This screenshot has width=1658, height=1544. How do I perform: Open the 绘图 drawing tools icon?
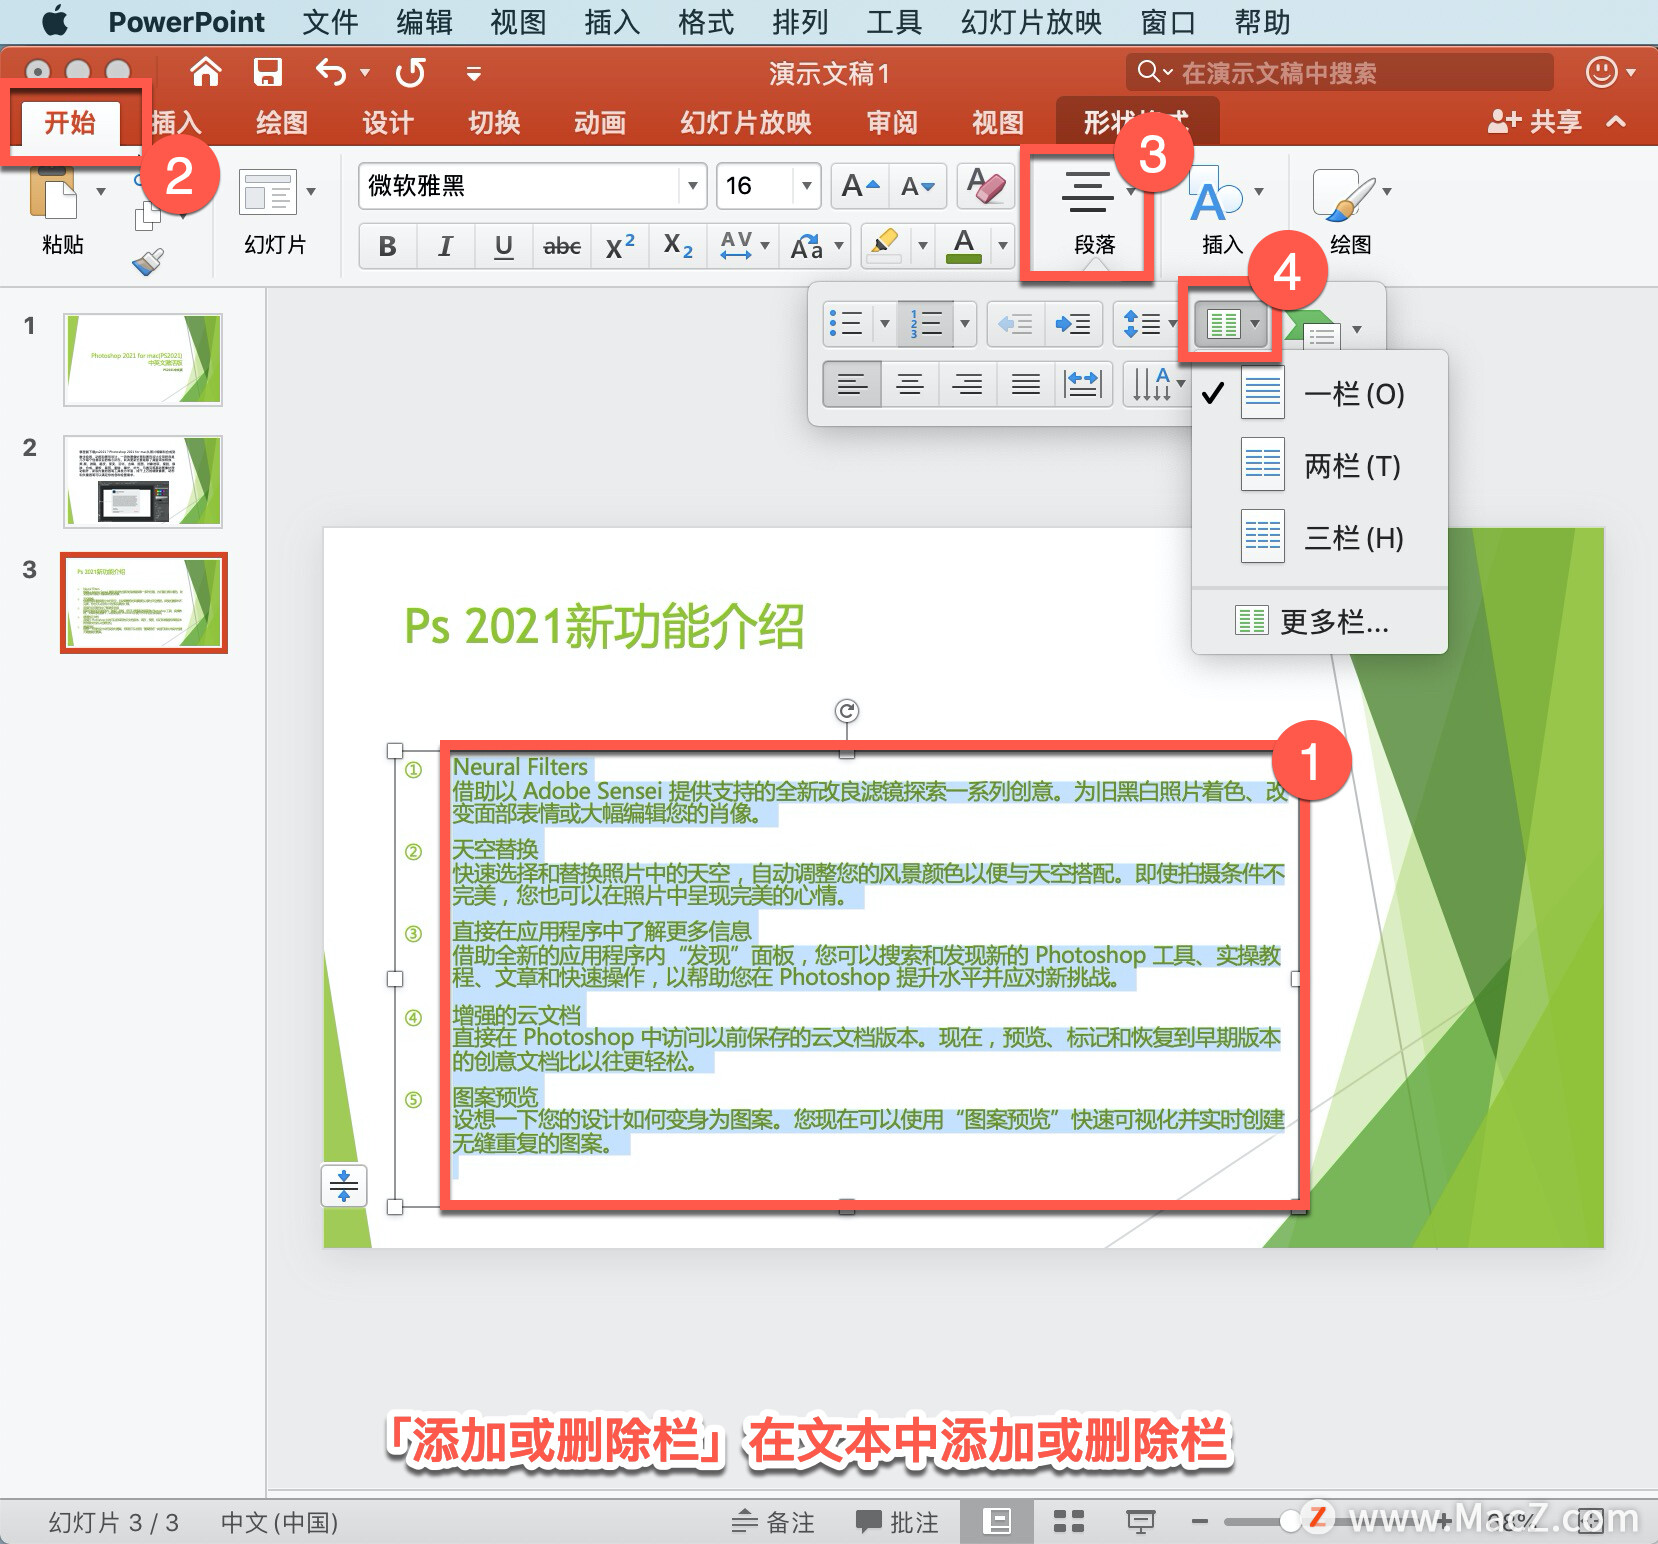click(x=1342, y=194)
